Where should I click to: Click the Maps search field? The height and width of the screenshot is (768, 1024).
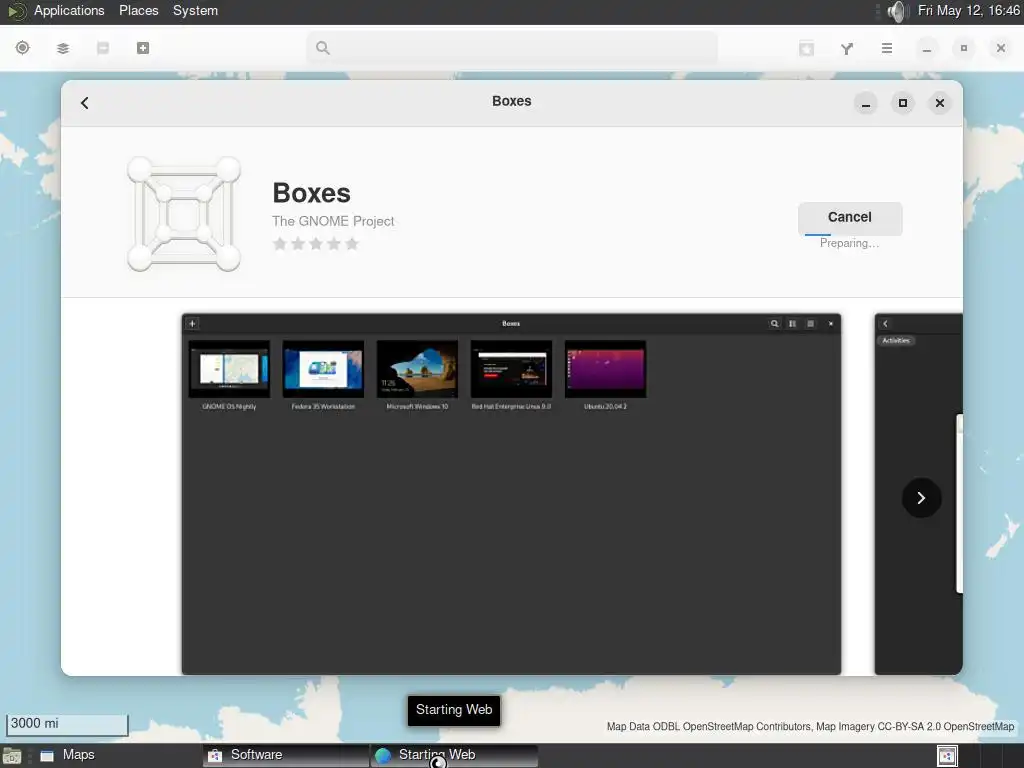(x=512, y=48)
